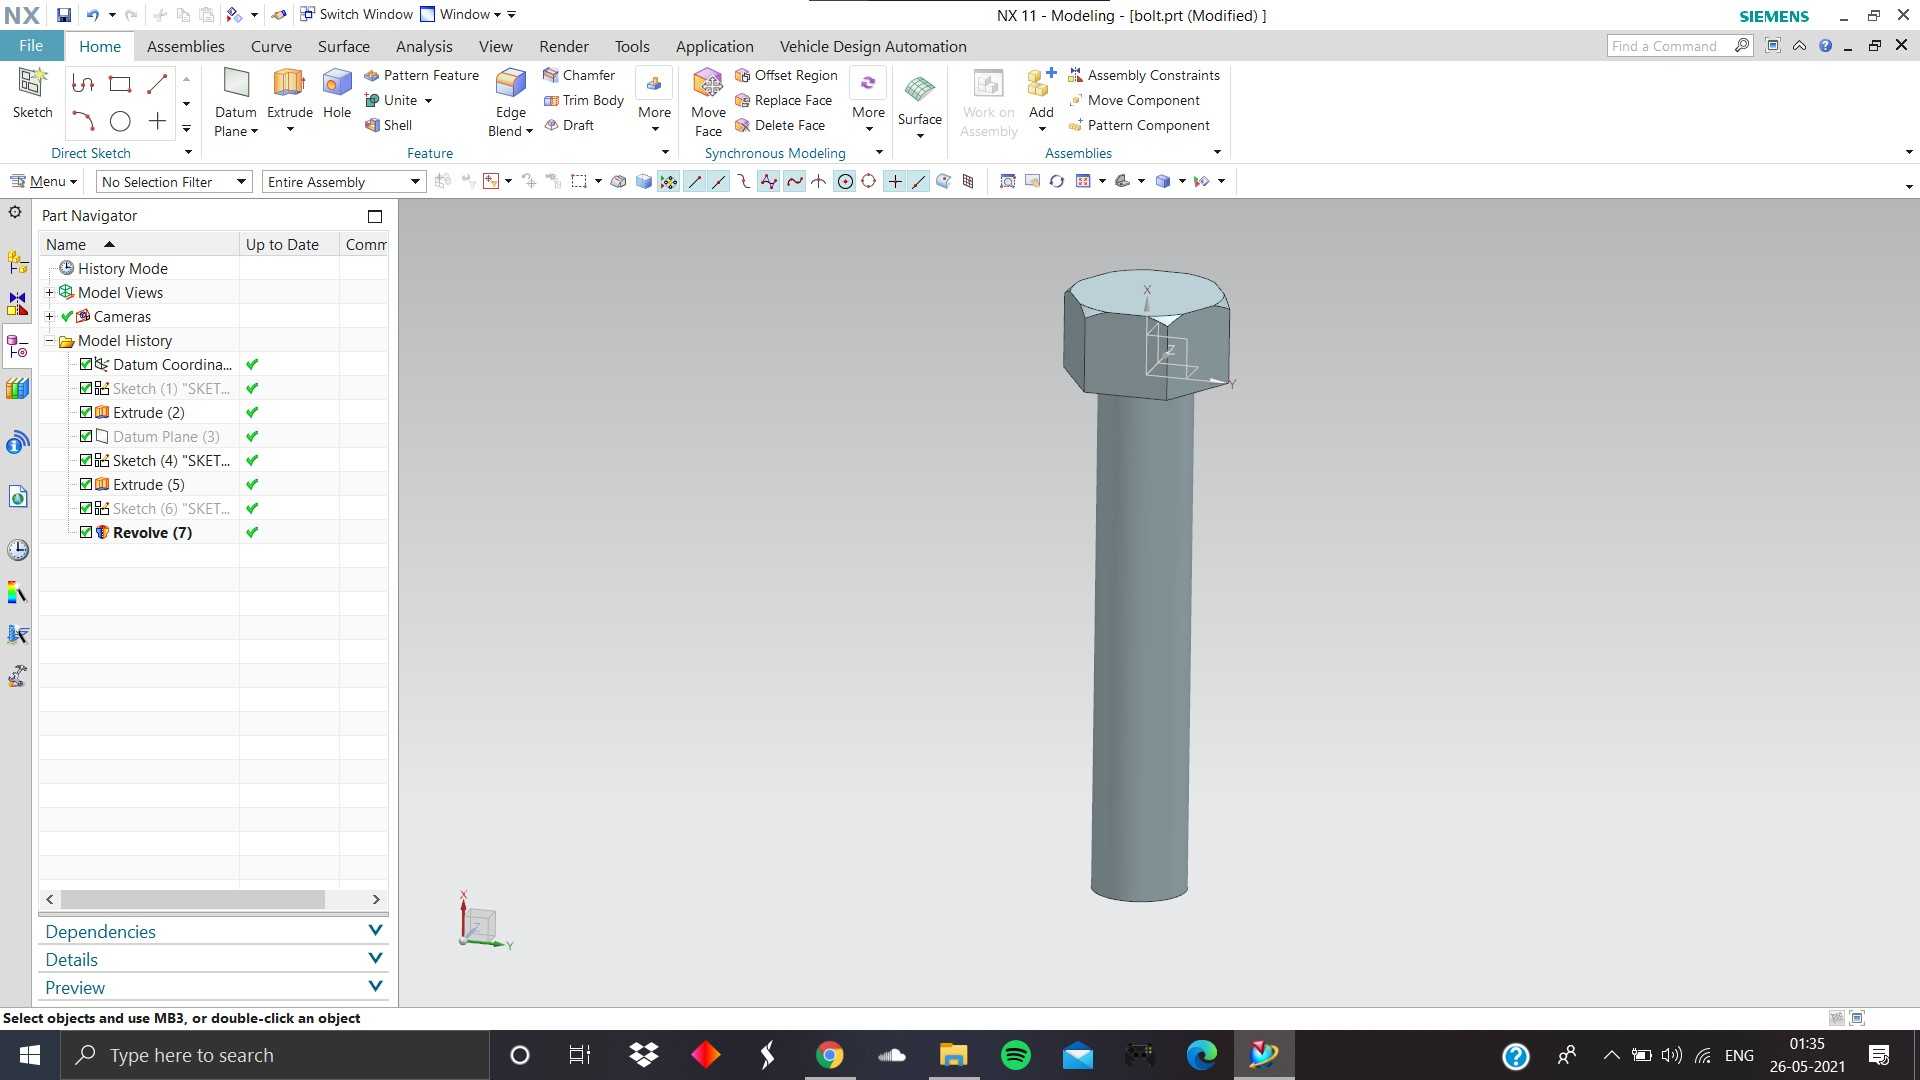Select the Replace Face command
The height and width of the screenshot is (1080, 1920).
coord(783,100)
